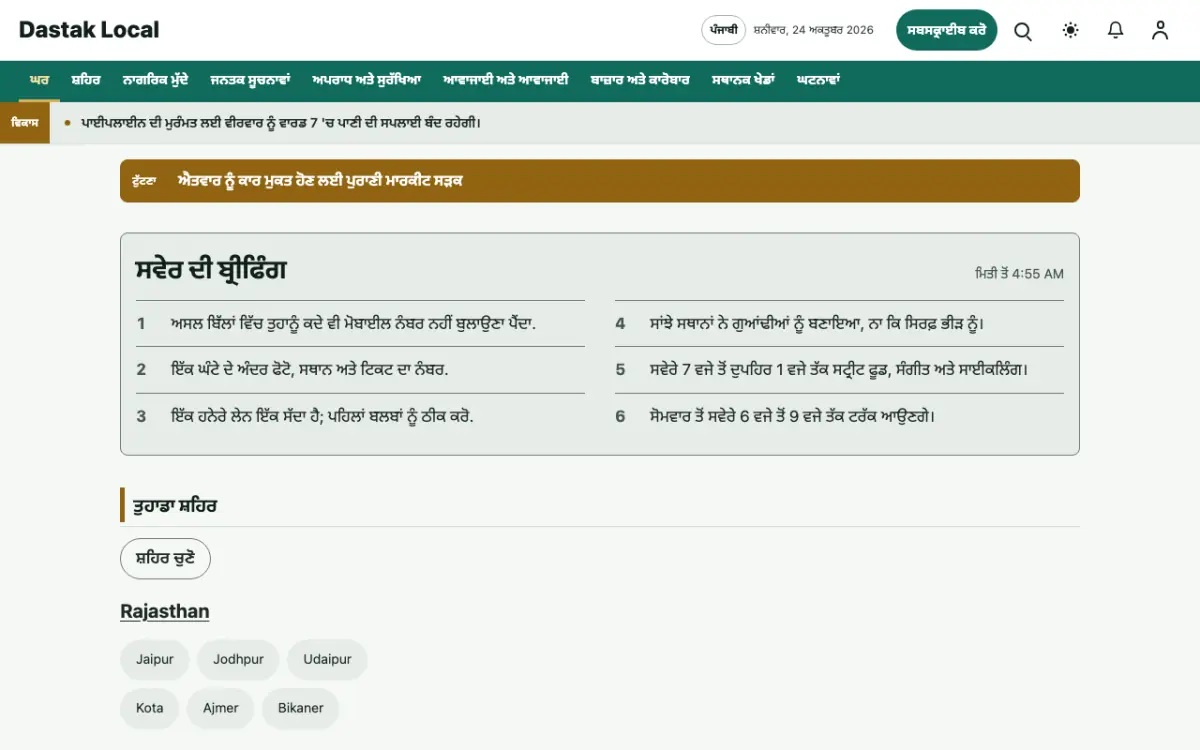Open the ਸਥਾਨਕ ਖੇਡਾਂ nav item

[743, 80]
